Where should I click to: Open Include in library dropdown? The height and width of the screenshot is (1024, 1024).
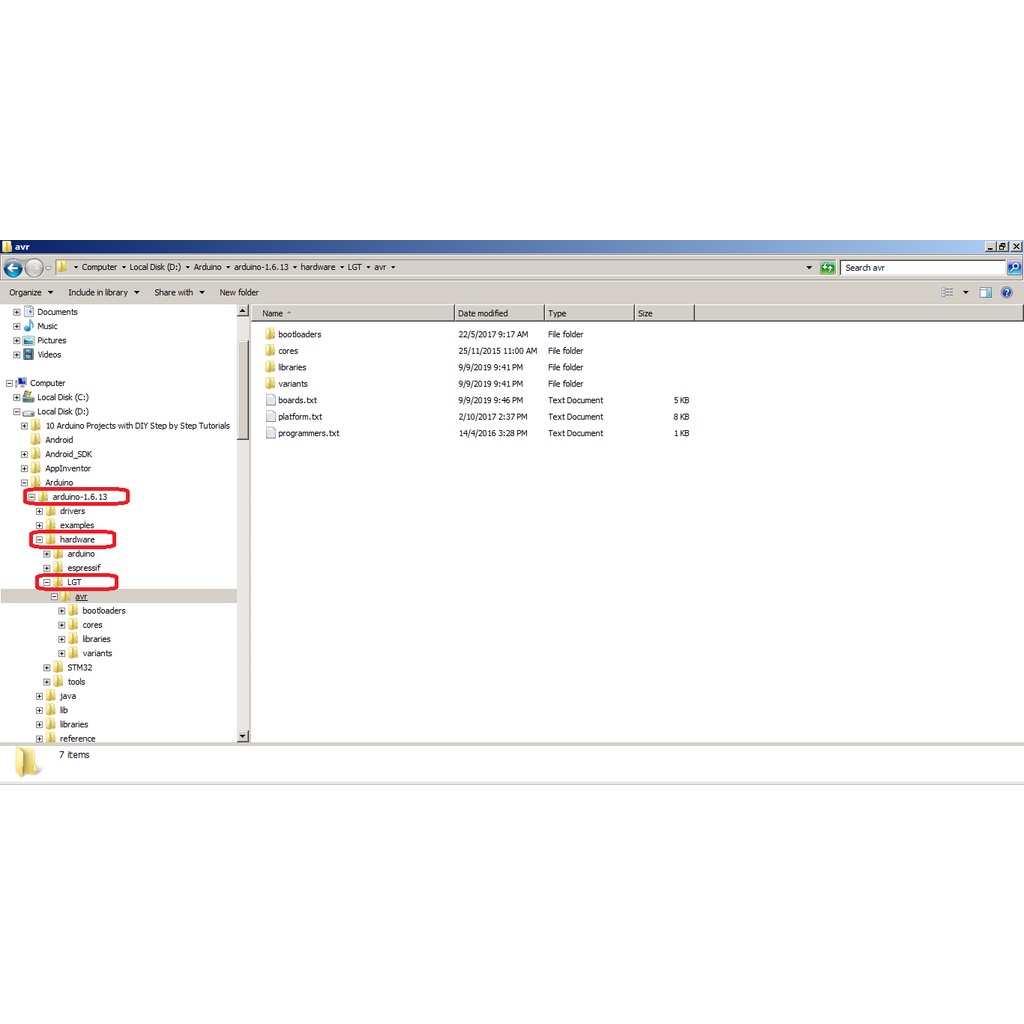pos(102,293)
